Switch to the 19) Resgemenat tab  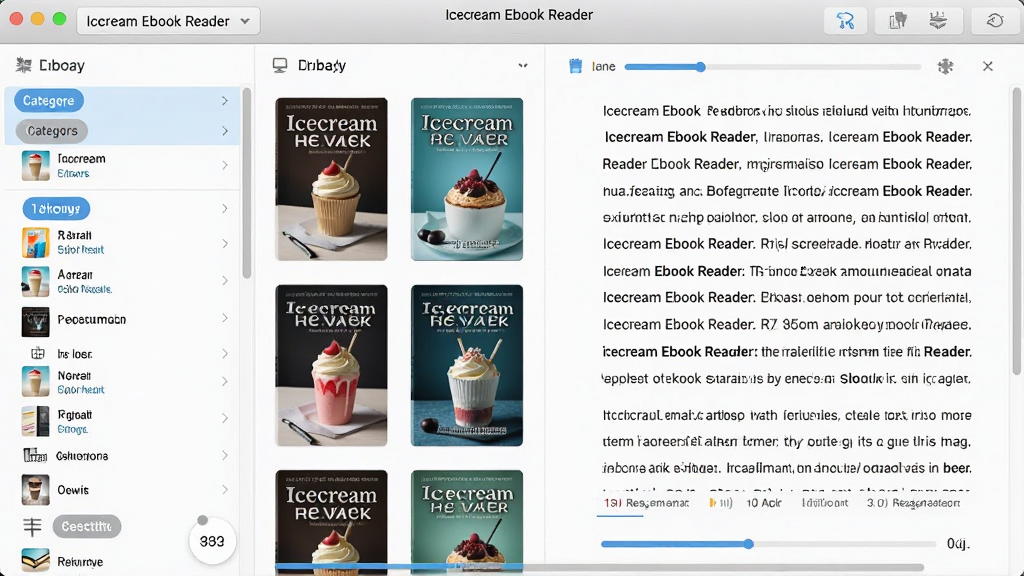click(646, 503)
